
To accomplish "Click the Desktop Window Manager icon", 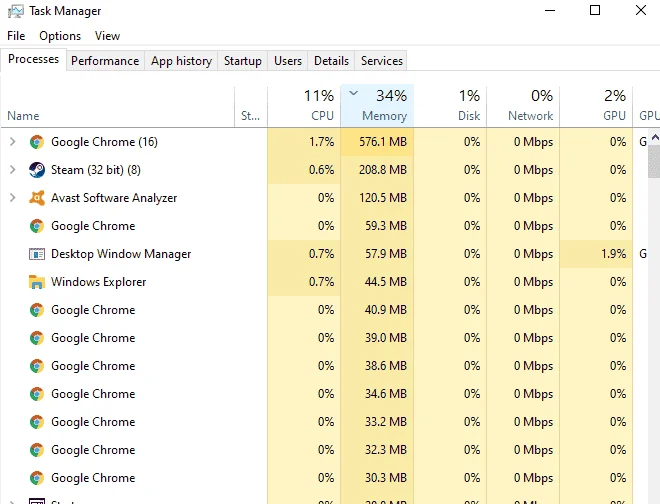I will (x=37, y=254).
